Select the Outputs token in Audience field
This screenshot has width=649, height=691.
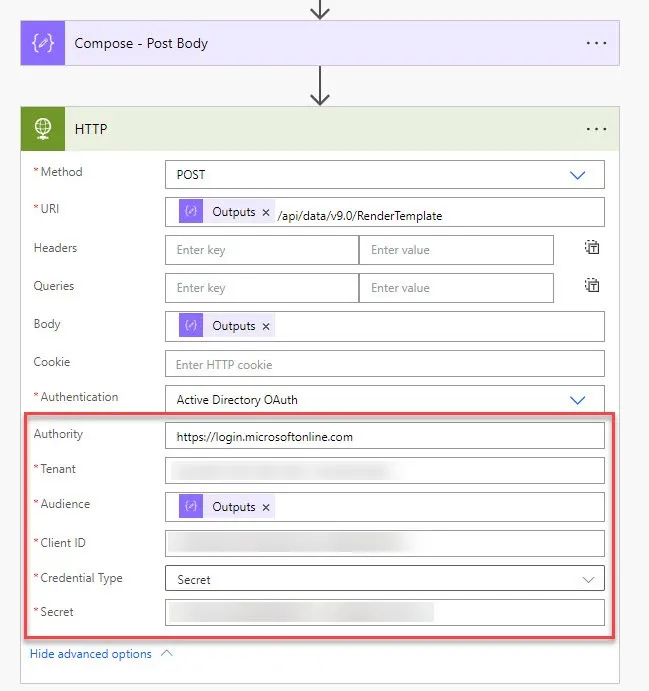click(x=227, y=506)
